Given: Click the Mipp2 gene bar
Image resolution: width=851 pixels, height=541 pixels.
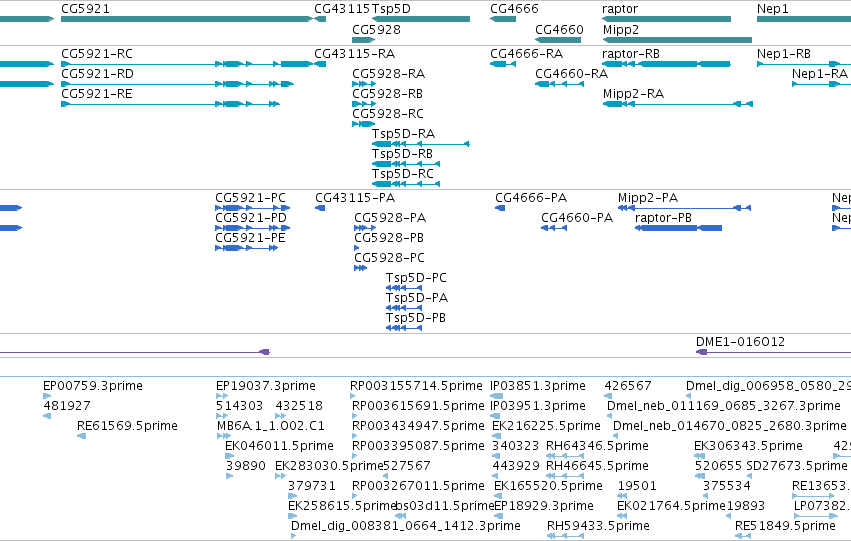Looking at the screenshot, I should coord(677,40).
